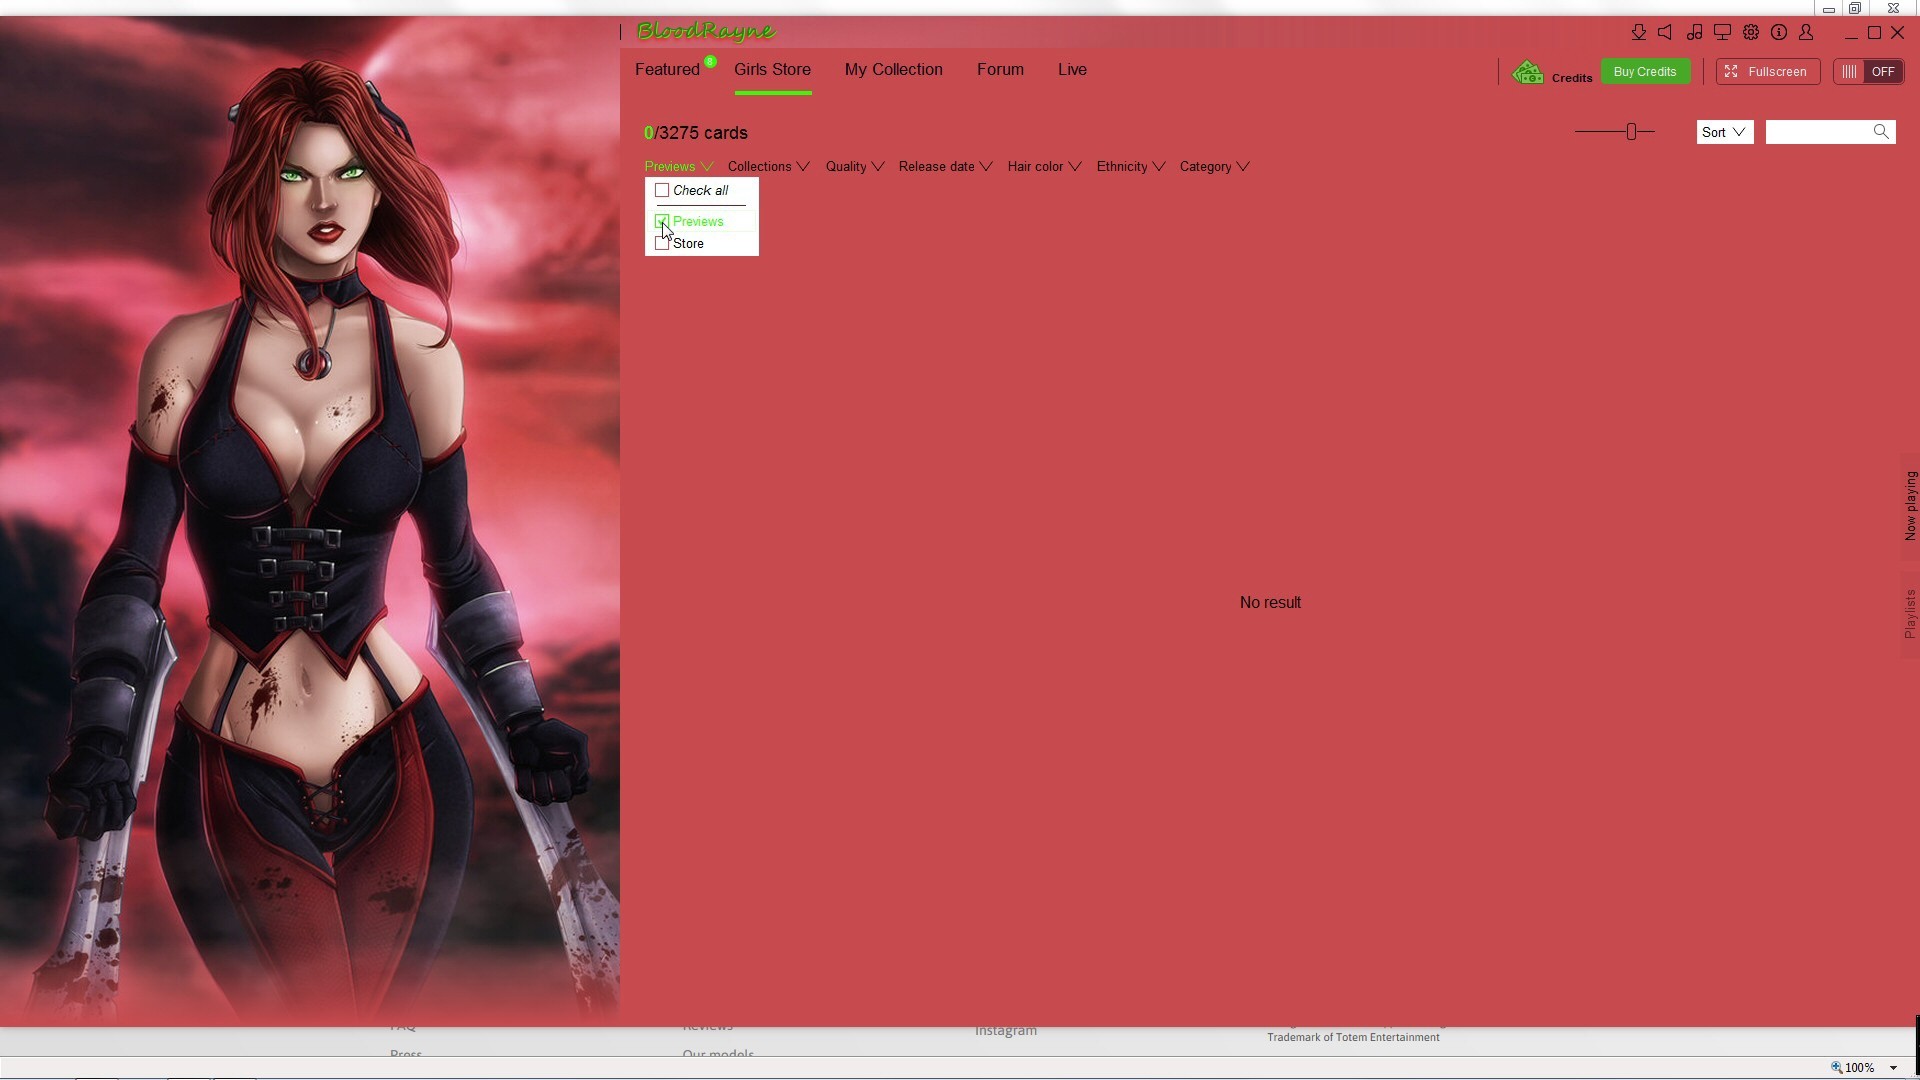Click the outer window restore button
The width and height of the screenshot is (1920, 1080).
pos(1855,8)
